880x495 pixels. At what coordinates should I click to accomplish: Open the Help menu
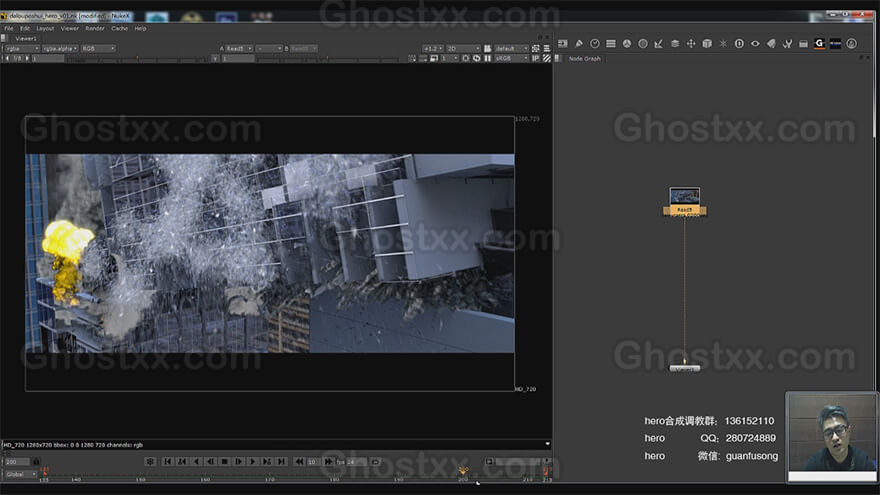[140, 28]
